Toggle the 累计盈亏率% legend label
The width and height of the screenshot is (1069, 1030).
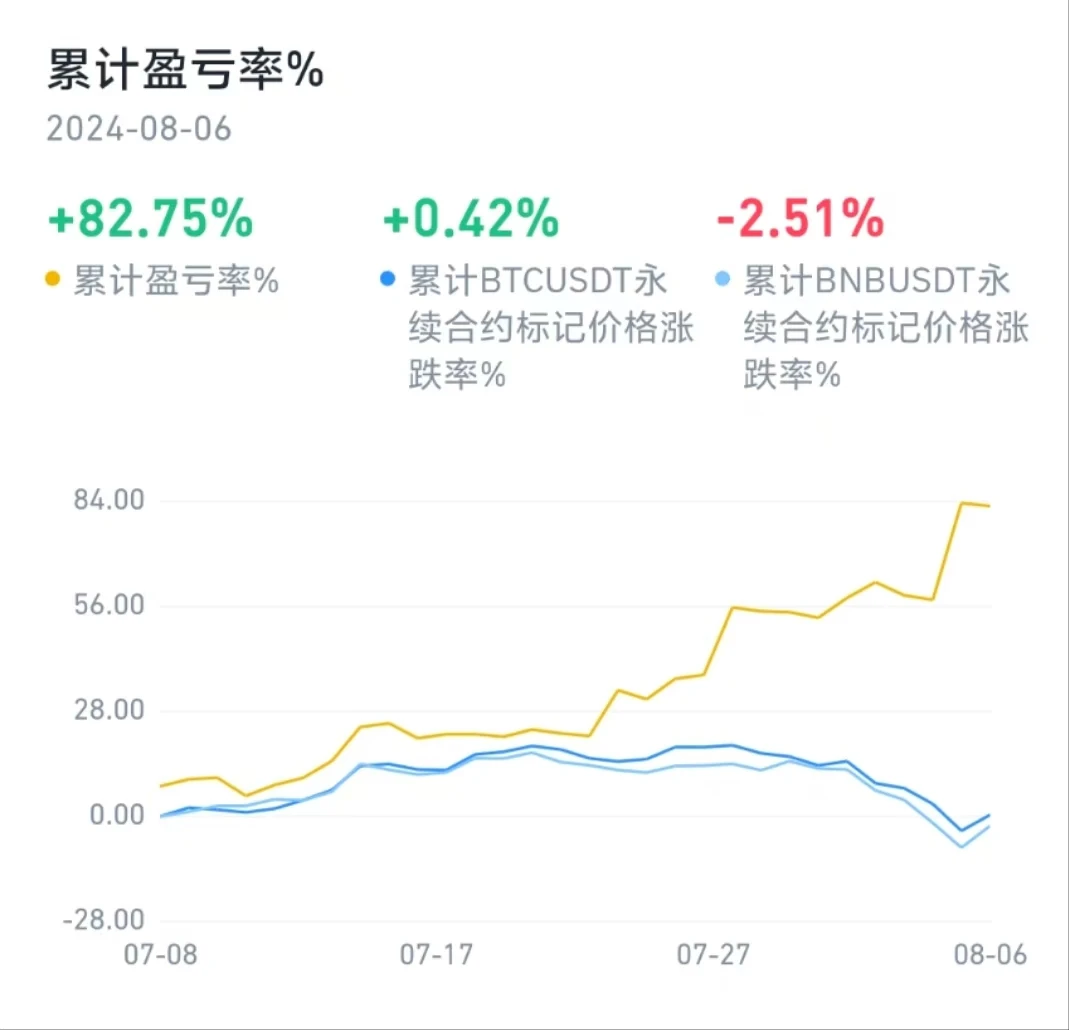tap(176, 282)
